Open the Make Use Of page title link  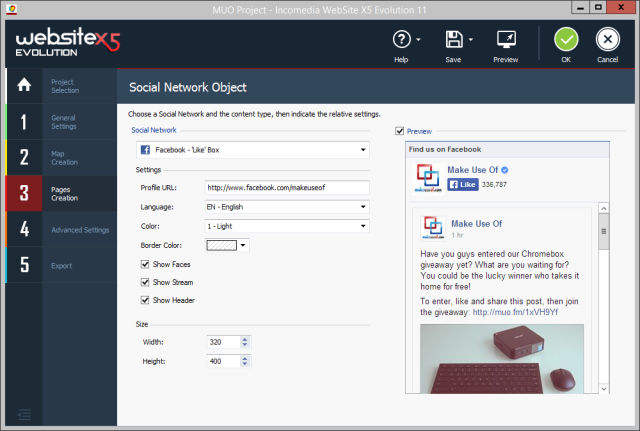point(473,170)
